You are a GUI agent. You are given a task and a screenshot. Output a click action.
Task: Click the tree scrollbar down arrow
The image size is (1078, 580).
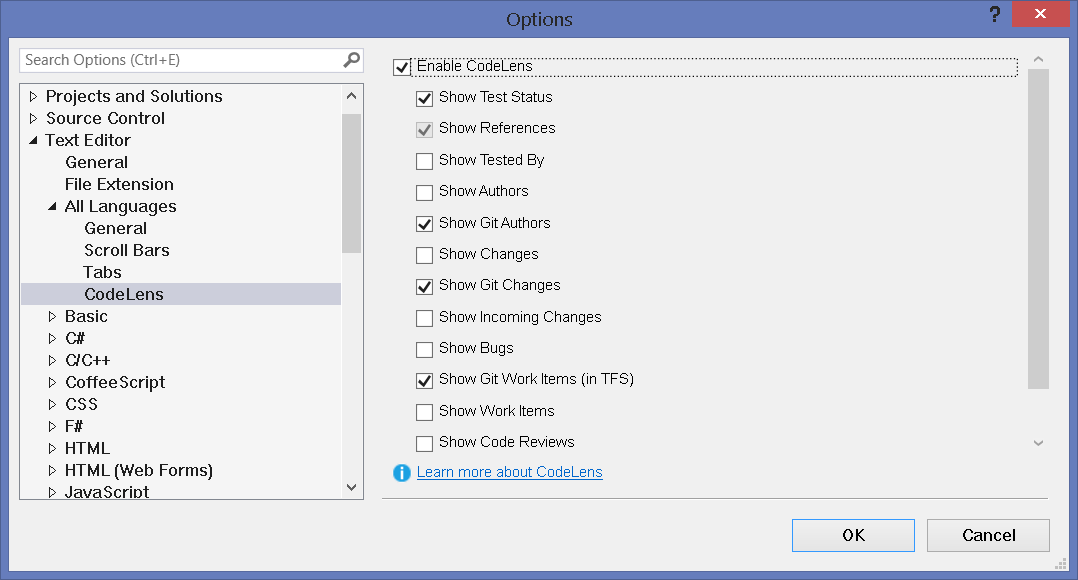pyautogui.click(x=351, y=487)
